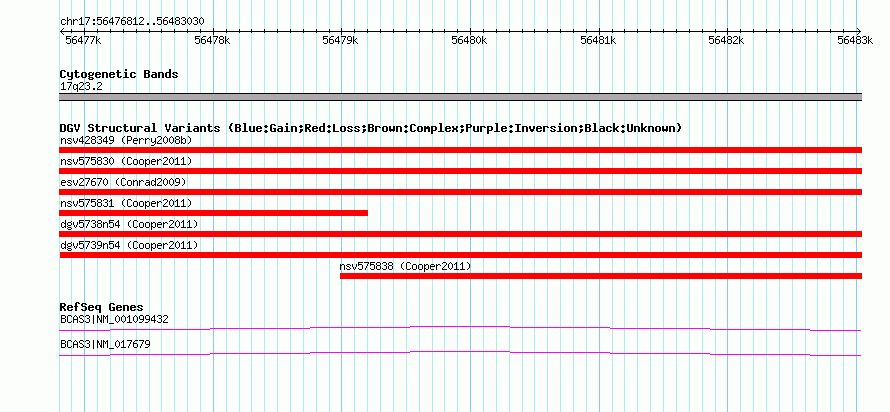Click the 56479k ruler tick label

click(340, 40)
